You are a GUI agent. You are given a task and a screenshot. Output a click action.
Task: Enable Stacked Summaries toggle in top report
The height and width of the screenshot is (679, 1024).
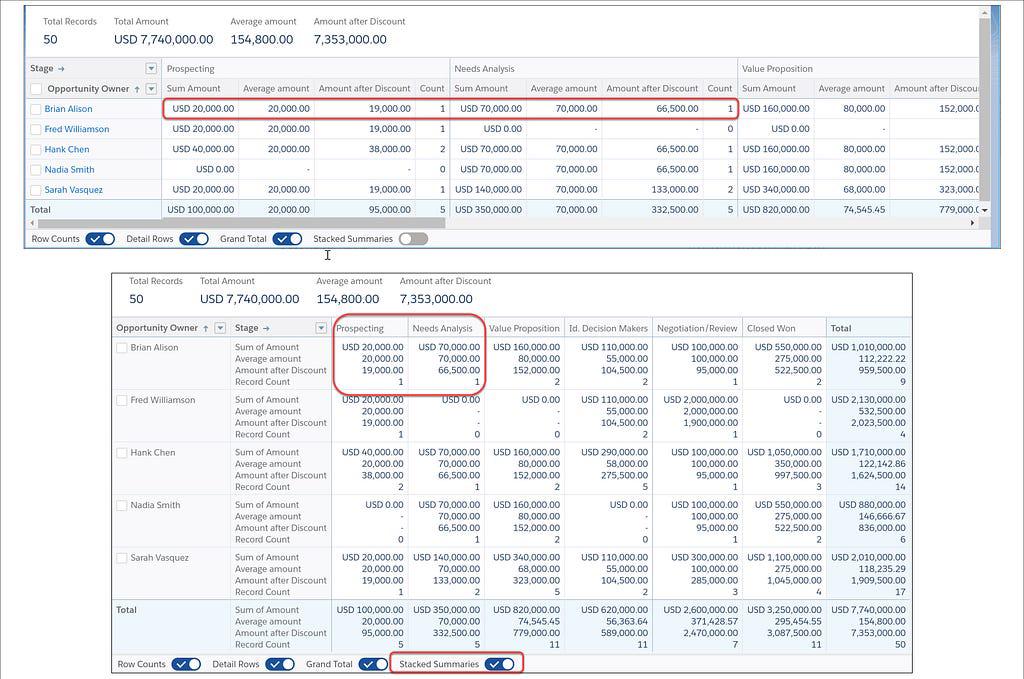tap(412, 239)
